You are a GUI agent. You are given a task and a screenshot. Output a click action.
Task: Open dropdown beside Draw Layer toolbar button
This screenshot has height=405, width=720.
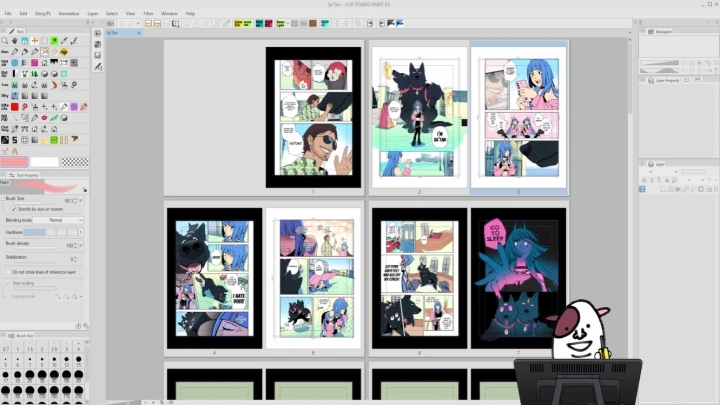pyautogui.click(x=287, y=23)
